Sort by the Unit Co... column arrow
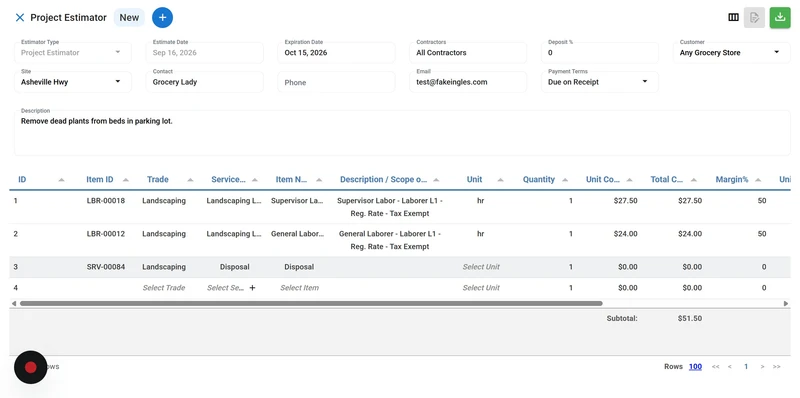Screen dimensions: 800x398 point(630,180)
